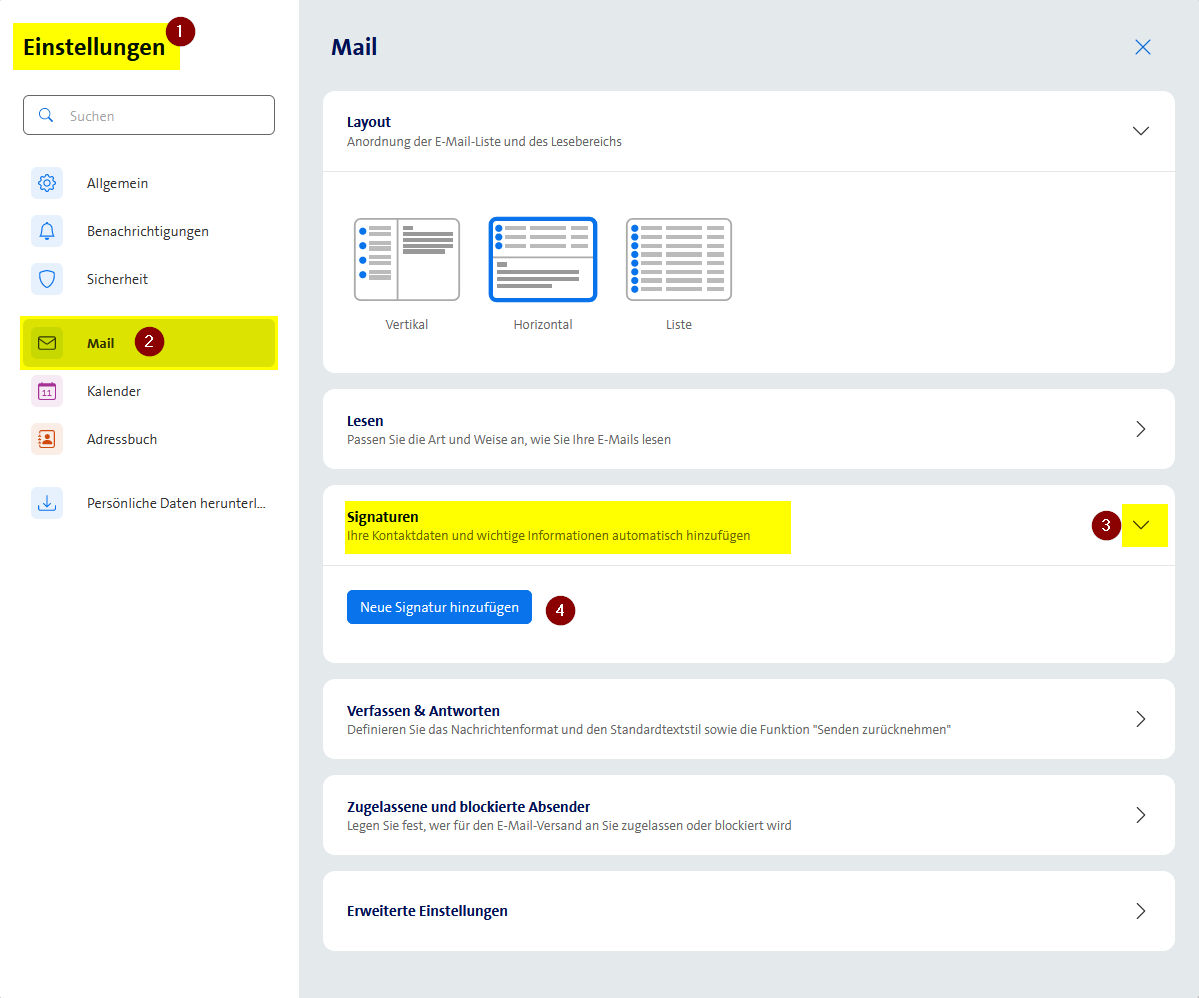Select the Horizontal layout option
Screen dimensions: 1199x998
point(543,260)
